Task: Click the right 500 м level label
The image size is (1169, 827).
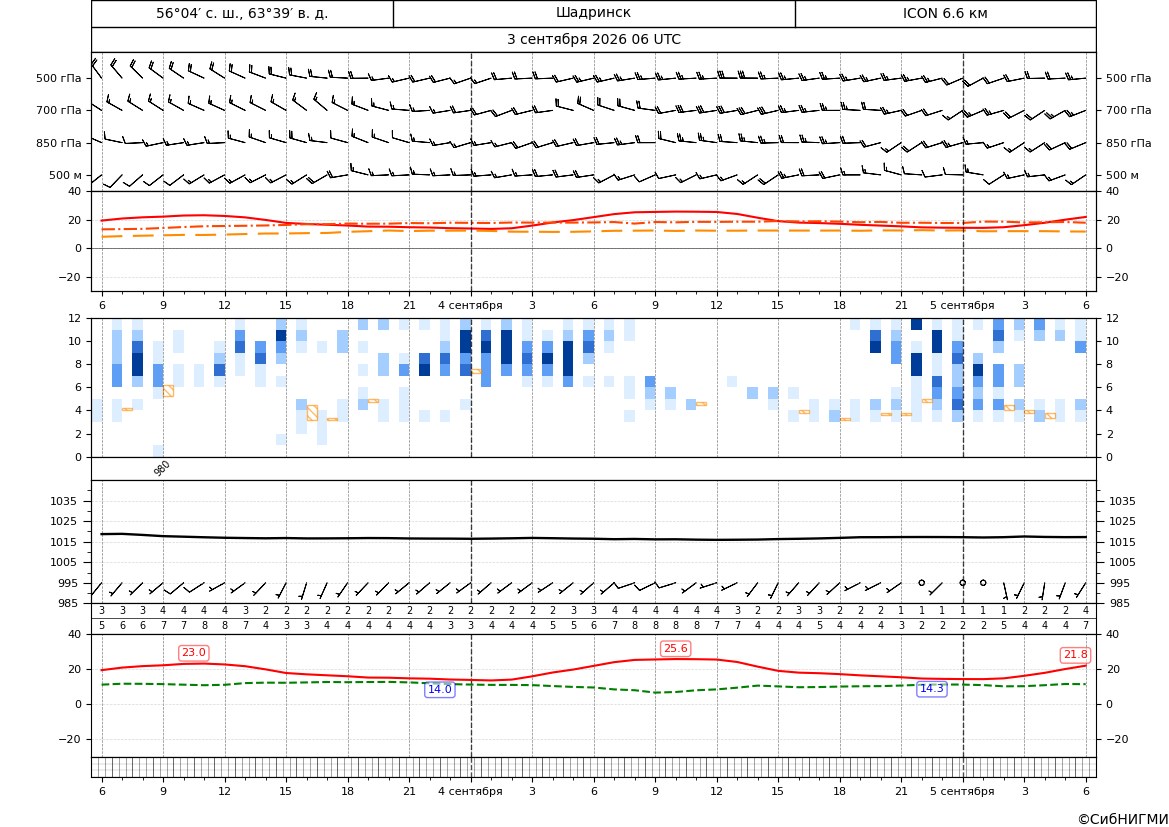Action: click(1123, 175)
